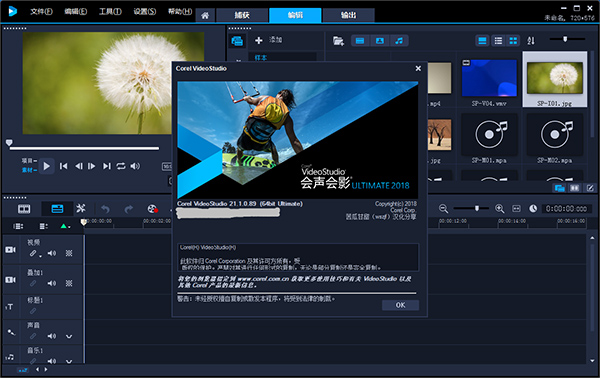This screenshot has height=378, width=600.
Task: Fit project in timeline window
Action: [516, 209]
